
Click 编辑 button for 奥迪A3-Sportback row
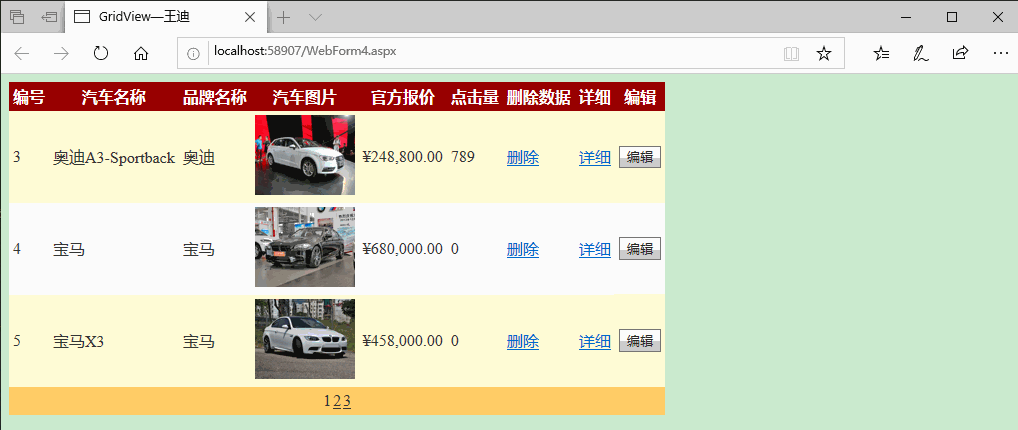pyautogui.click(x=639, y=157)
